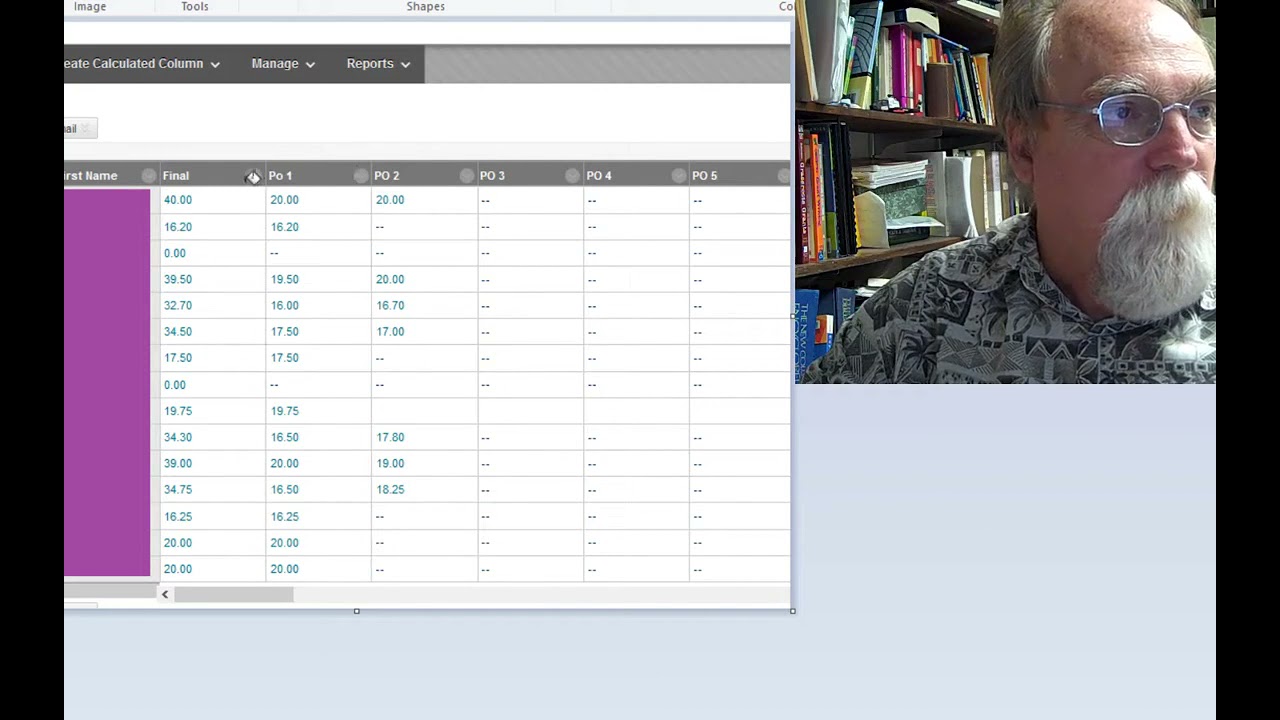The height and width of the screenshot is (720, 1280).
Task: Open the PO 3 column options chevron
Action: [572, 176]
